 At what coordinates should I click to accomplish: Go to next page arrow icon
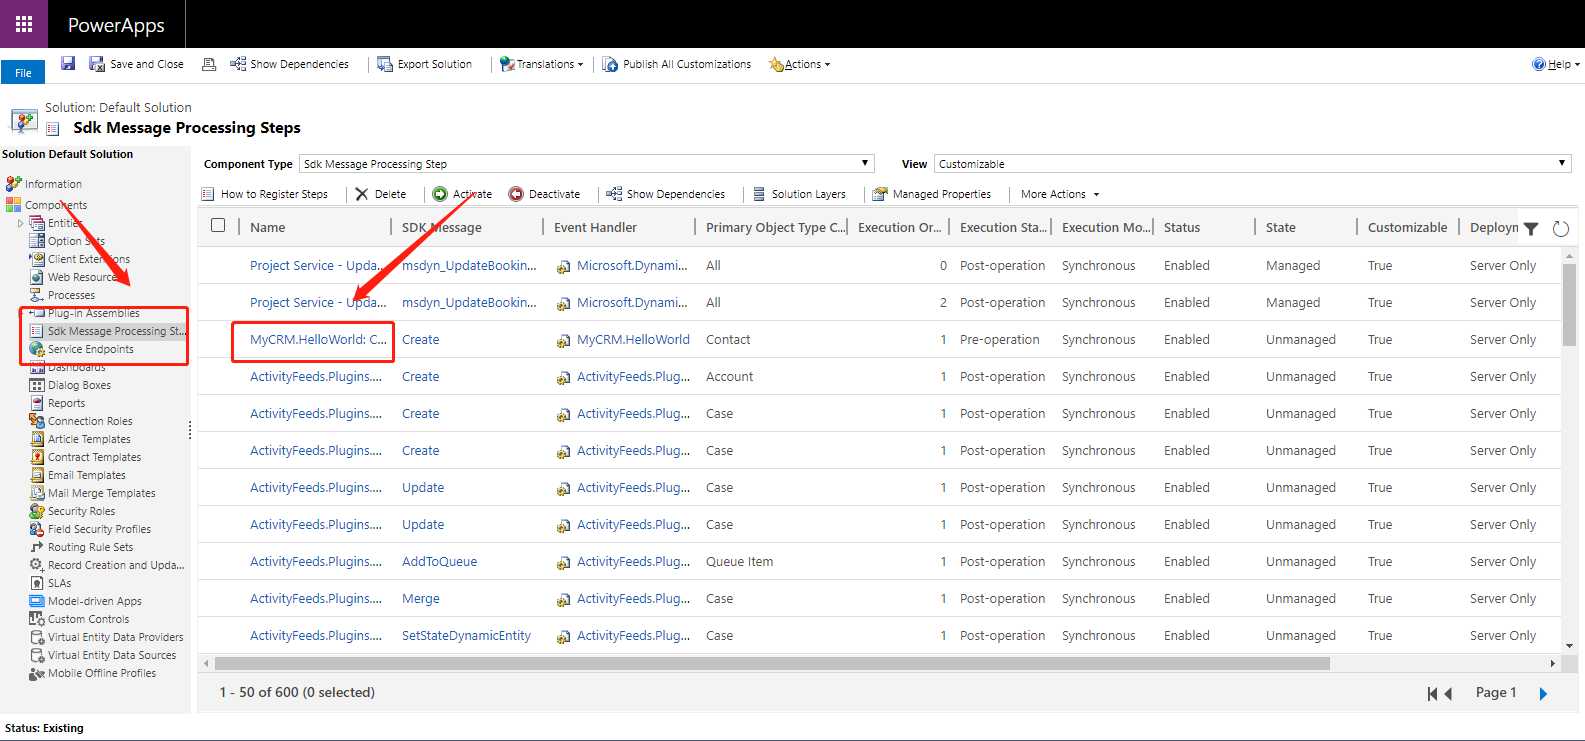(1543, 693)
